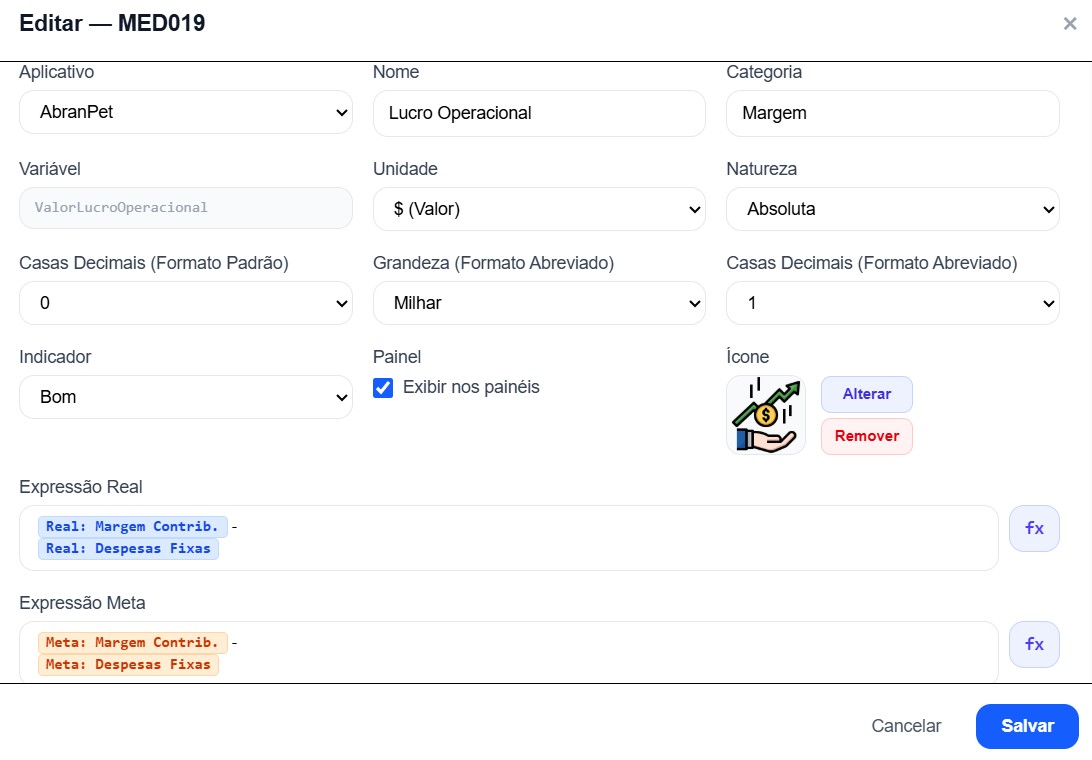Click Cancelar to discard changes
This screenshot has height=760, width=1092.
[906, 726]
